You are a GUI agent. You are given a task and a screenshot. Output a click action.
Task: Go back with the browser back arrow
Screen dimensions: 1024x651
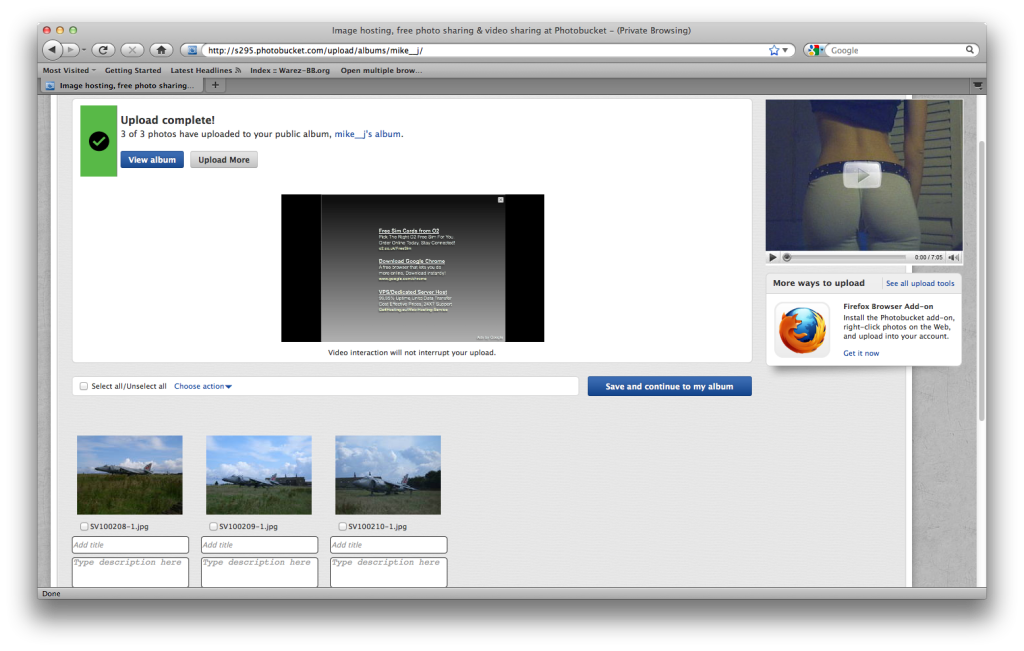pos(52,50)
